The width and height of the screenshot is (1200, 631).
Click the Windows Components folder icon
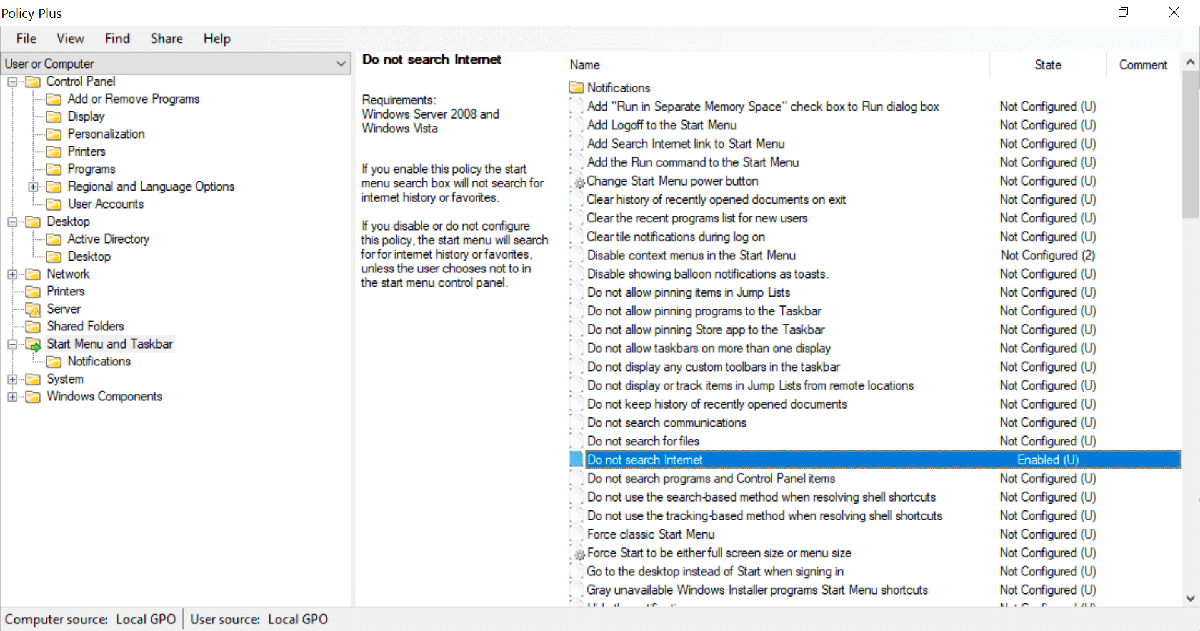click(x=32, y=397)
